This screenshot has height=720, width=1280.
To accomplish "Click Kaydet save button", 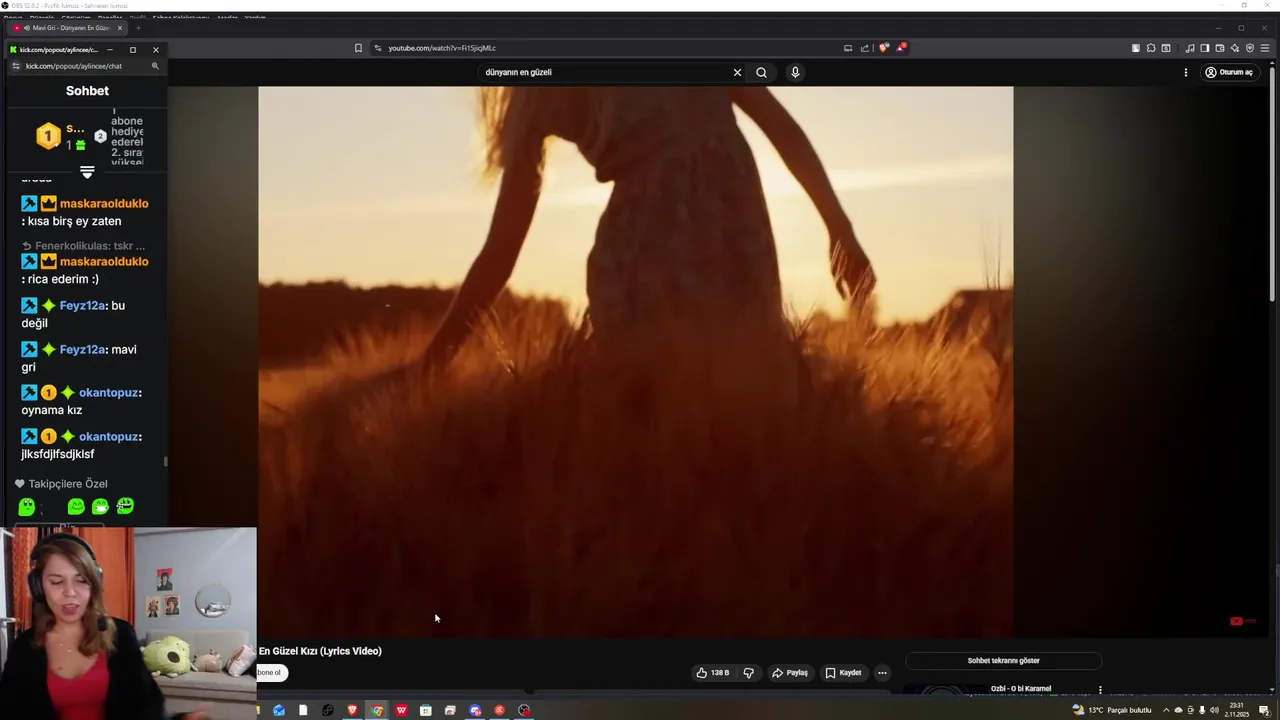I will [x=843, y=673].
